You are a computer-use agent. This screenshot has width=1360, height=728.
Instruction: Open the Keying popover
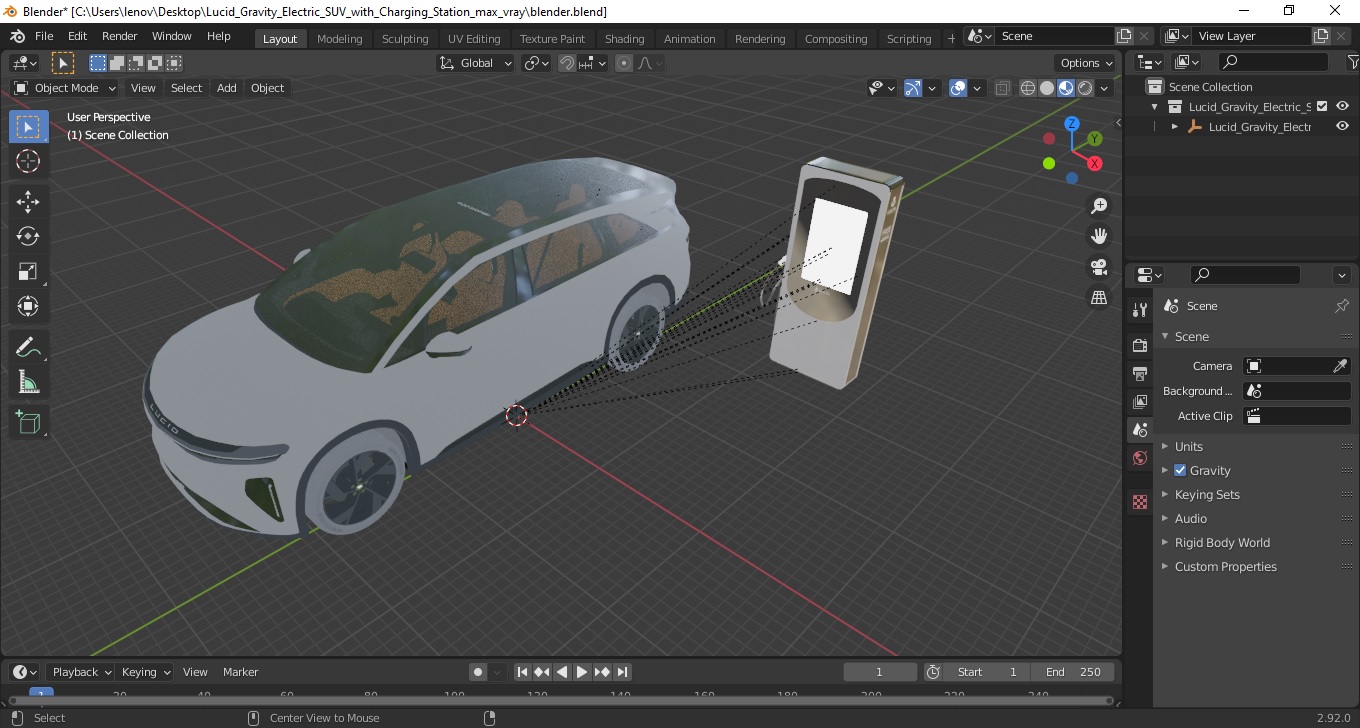(145, 672)
